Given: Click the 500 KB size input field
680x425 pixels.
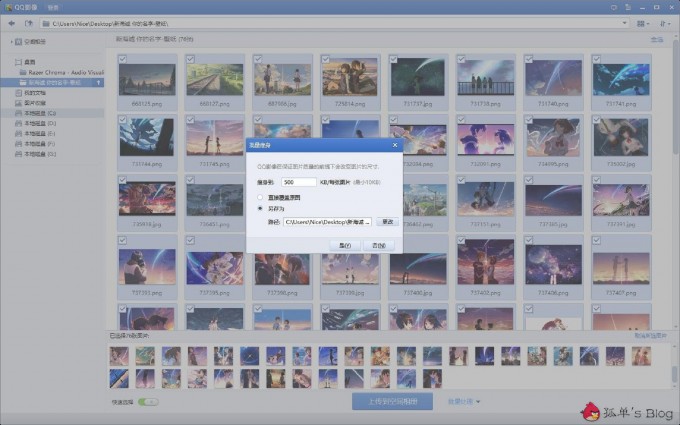Looking at the screenshot, I should point(299,182).
